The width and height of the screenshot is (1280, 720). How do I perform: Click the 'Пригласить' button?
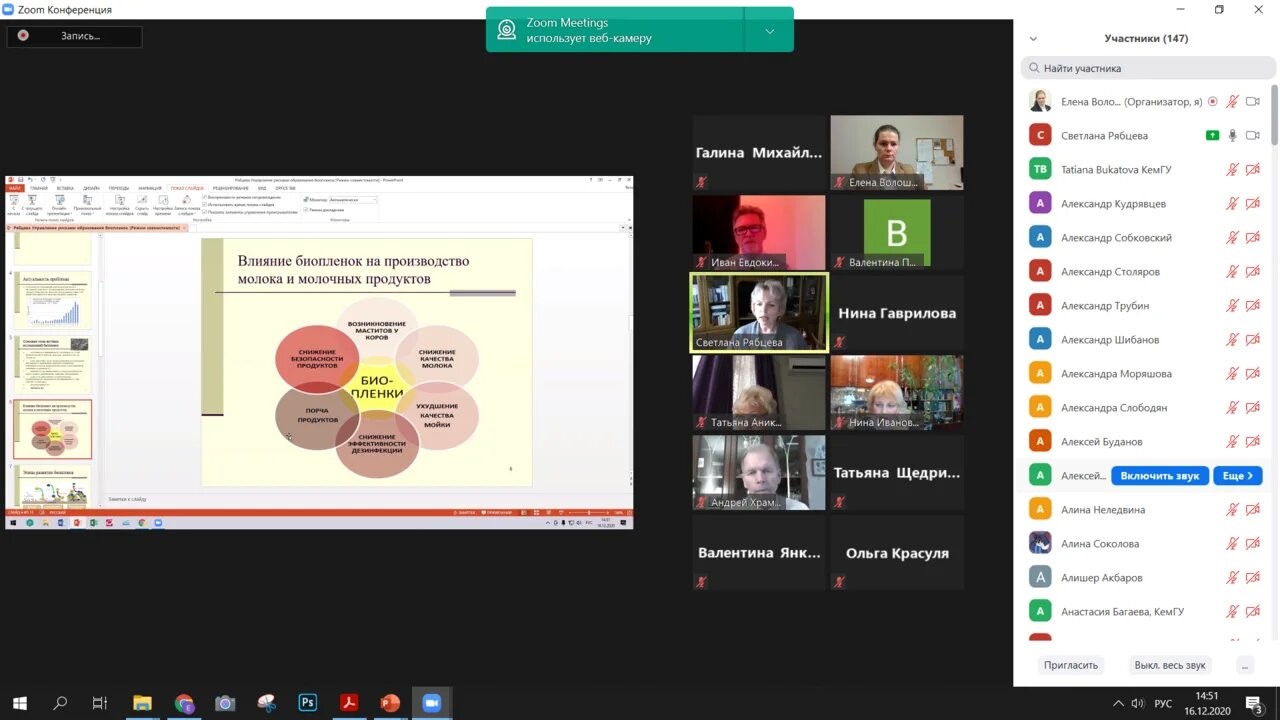1071,665
